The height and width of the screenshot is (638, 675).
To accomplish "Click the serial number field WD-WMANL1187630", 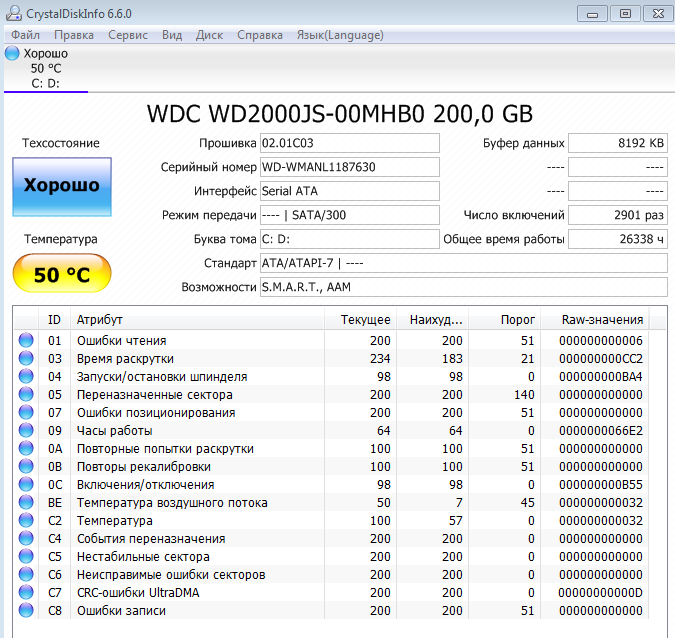I will pyautogui.click(x=350, y=167).
